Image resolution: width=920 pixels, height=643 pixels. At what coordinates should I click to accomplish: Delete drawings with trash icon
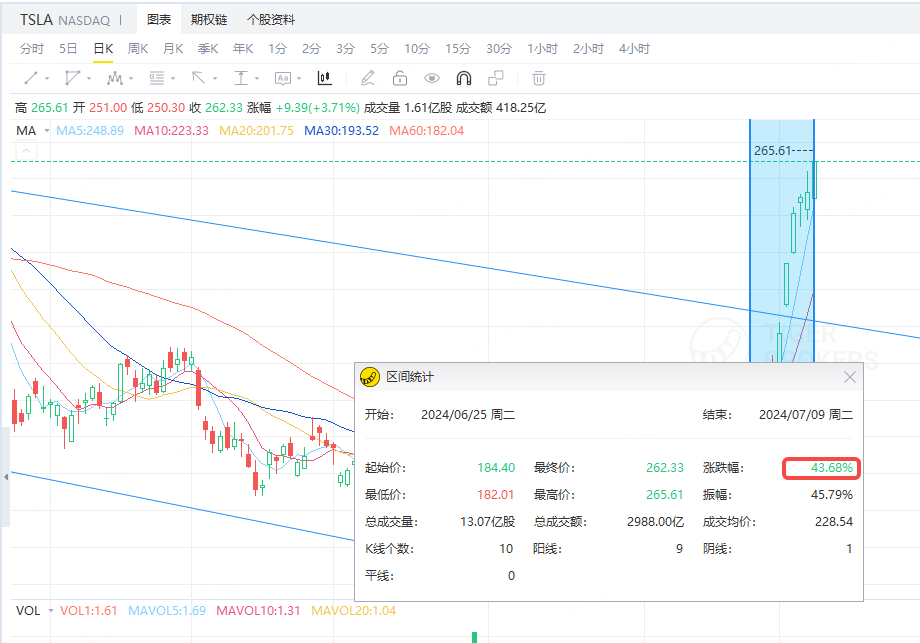539,78
